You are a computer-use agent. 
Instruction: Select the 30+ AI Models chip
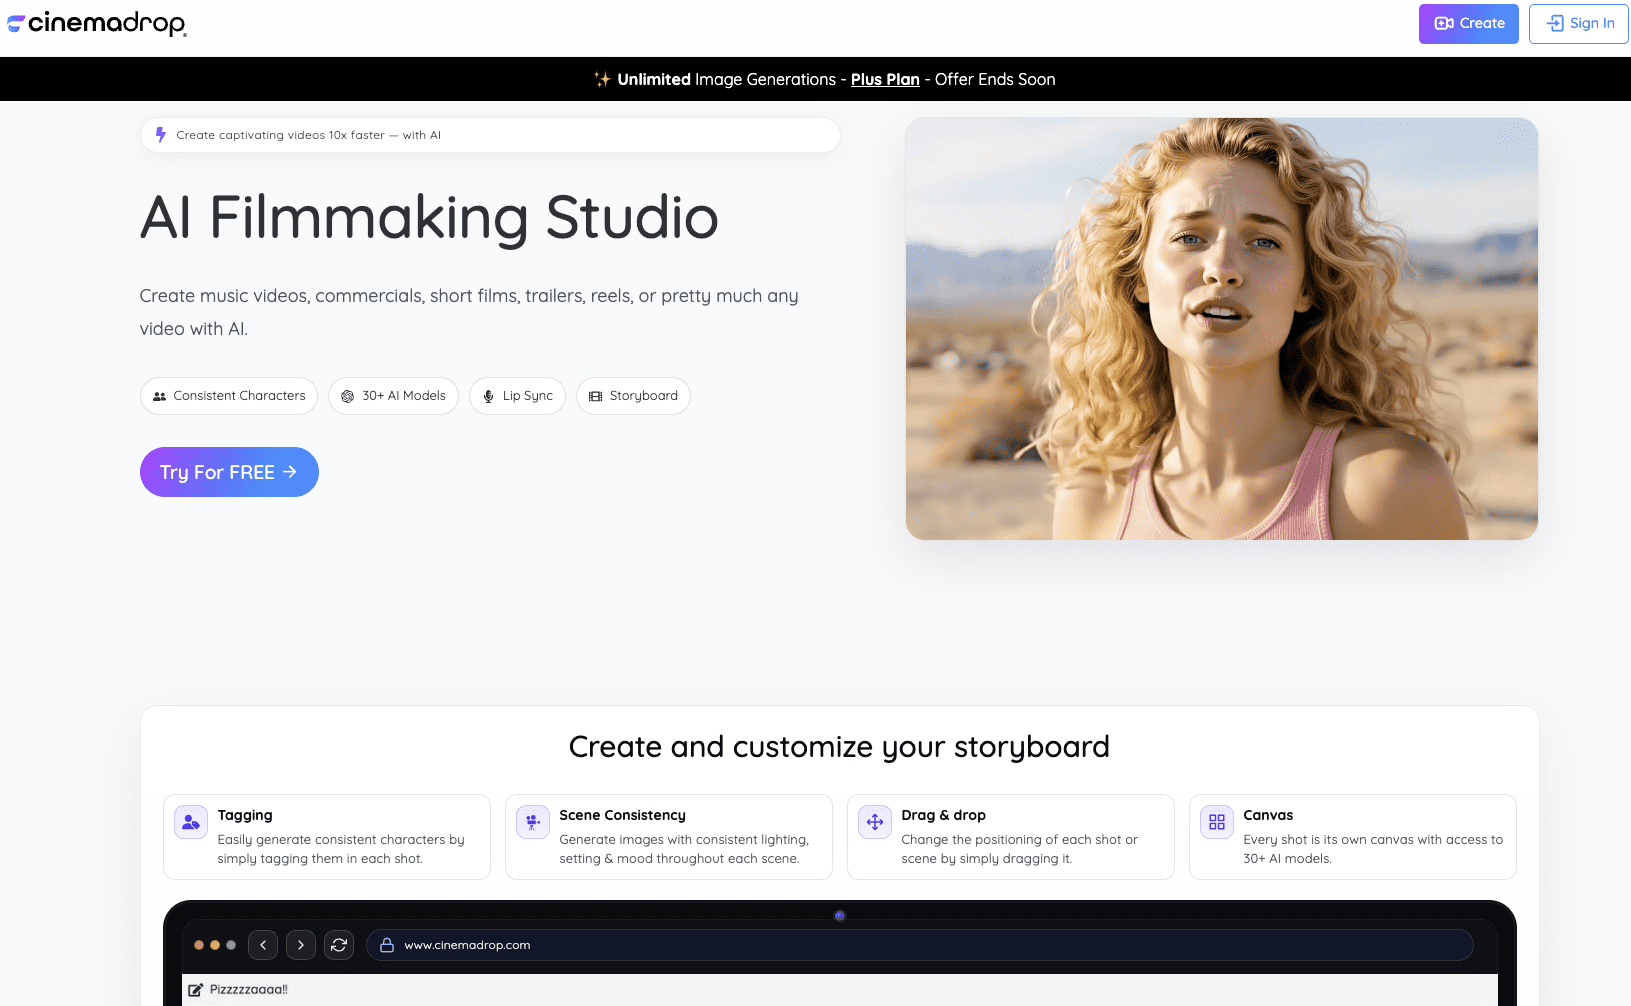tap(393, 396)
